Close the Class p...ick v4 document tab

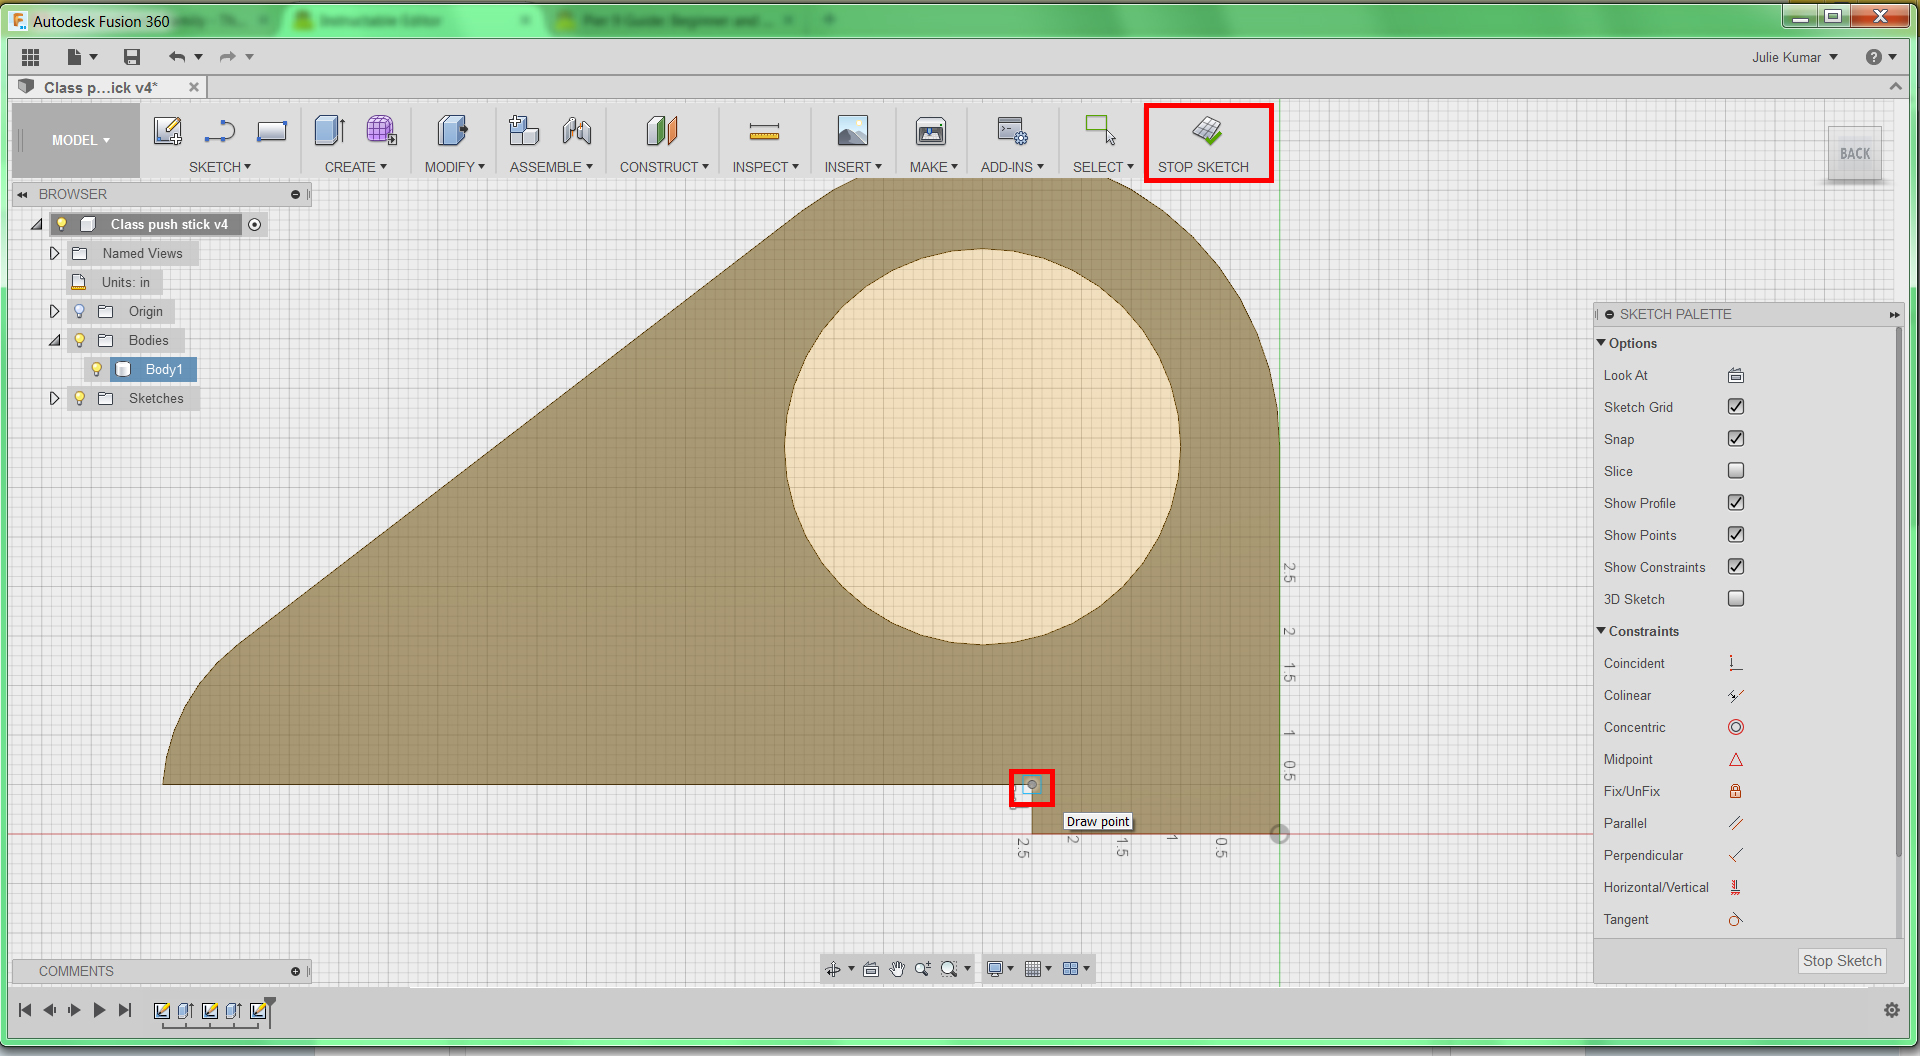(194, 87)
